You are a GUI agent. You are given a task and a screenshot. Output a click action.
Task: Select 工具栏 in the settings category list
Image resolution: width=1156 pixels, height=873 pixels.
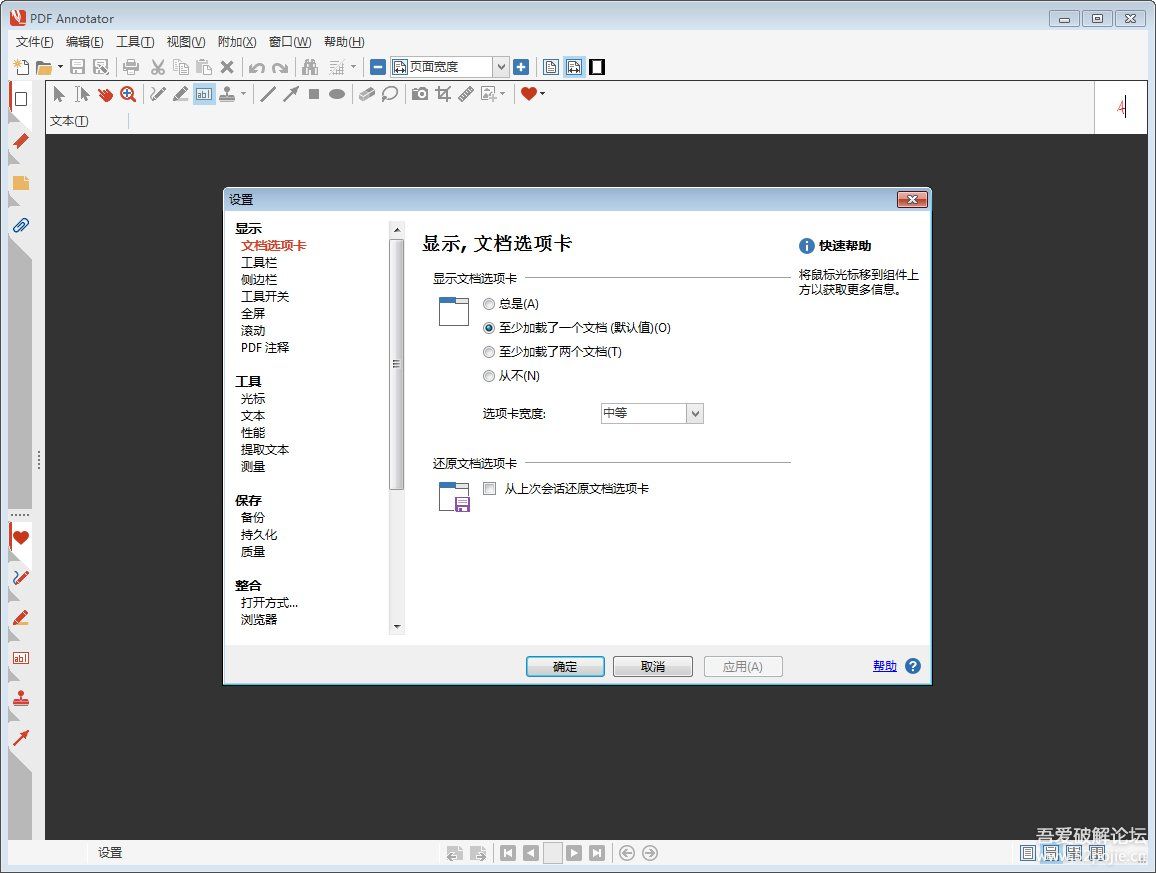click(258, 262)
